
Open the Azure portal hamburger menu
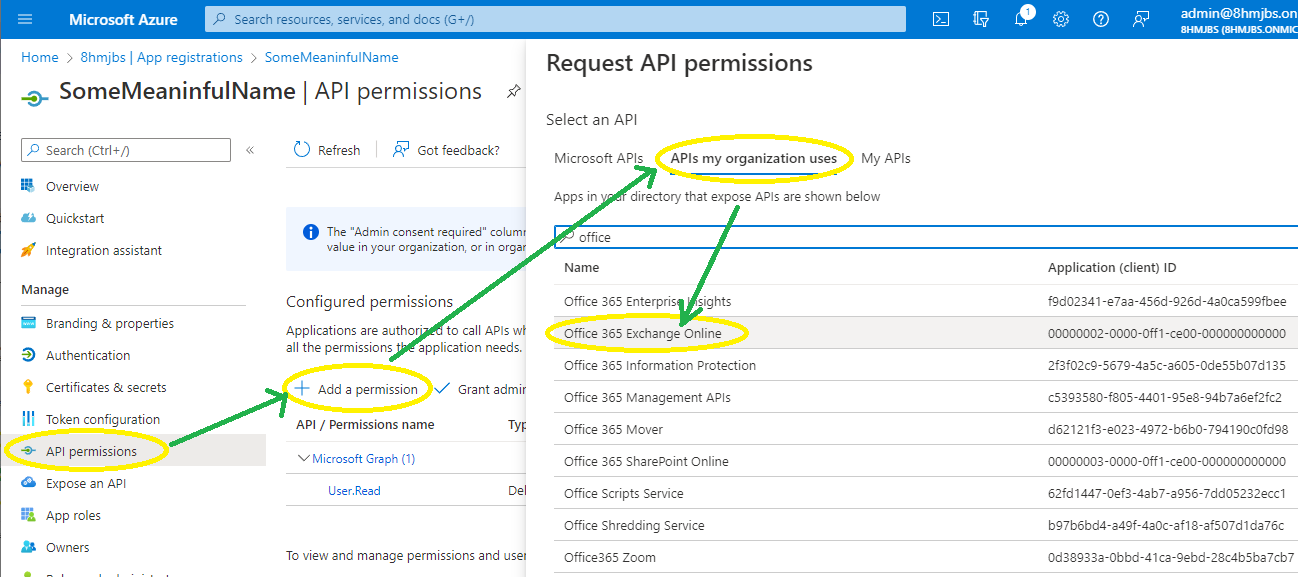(25, 19)
